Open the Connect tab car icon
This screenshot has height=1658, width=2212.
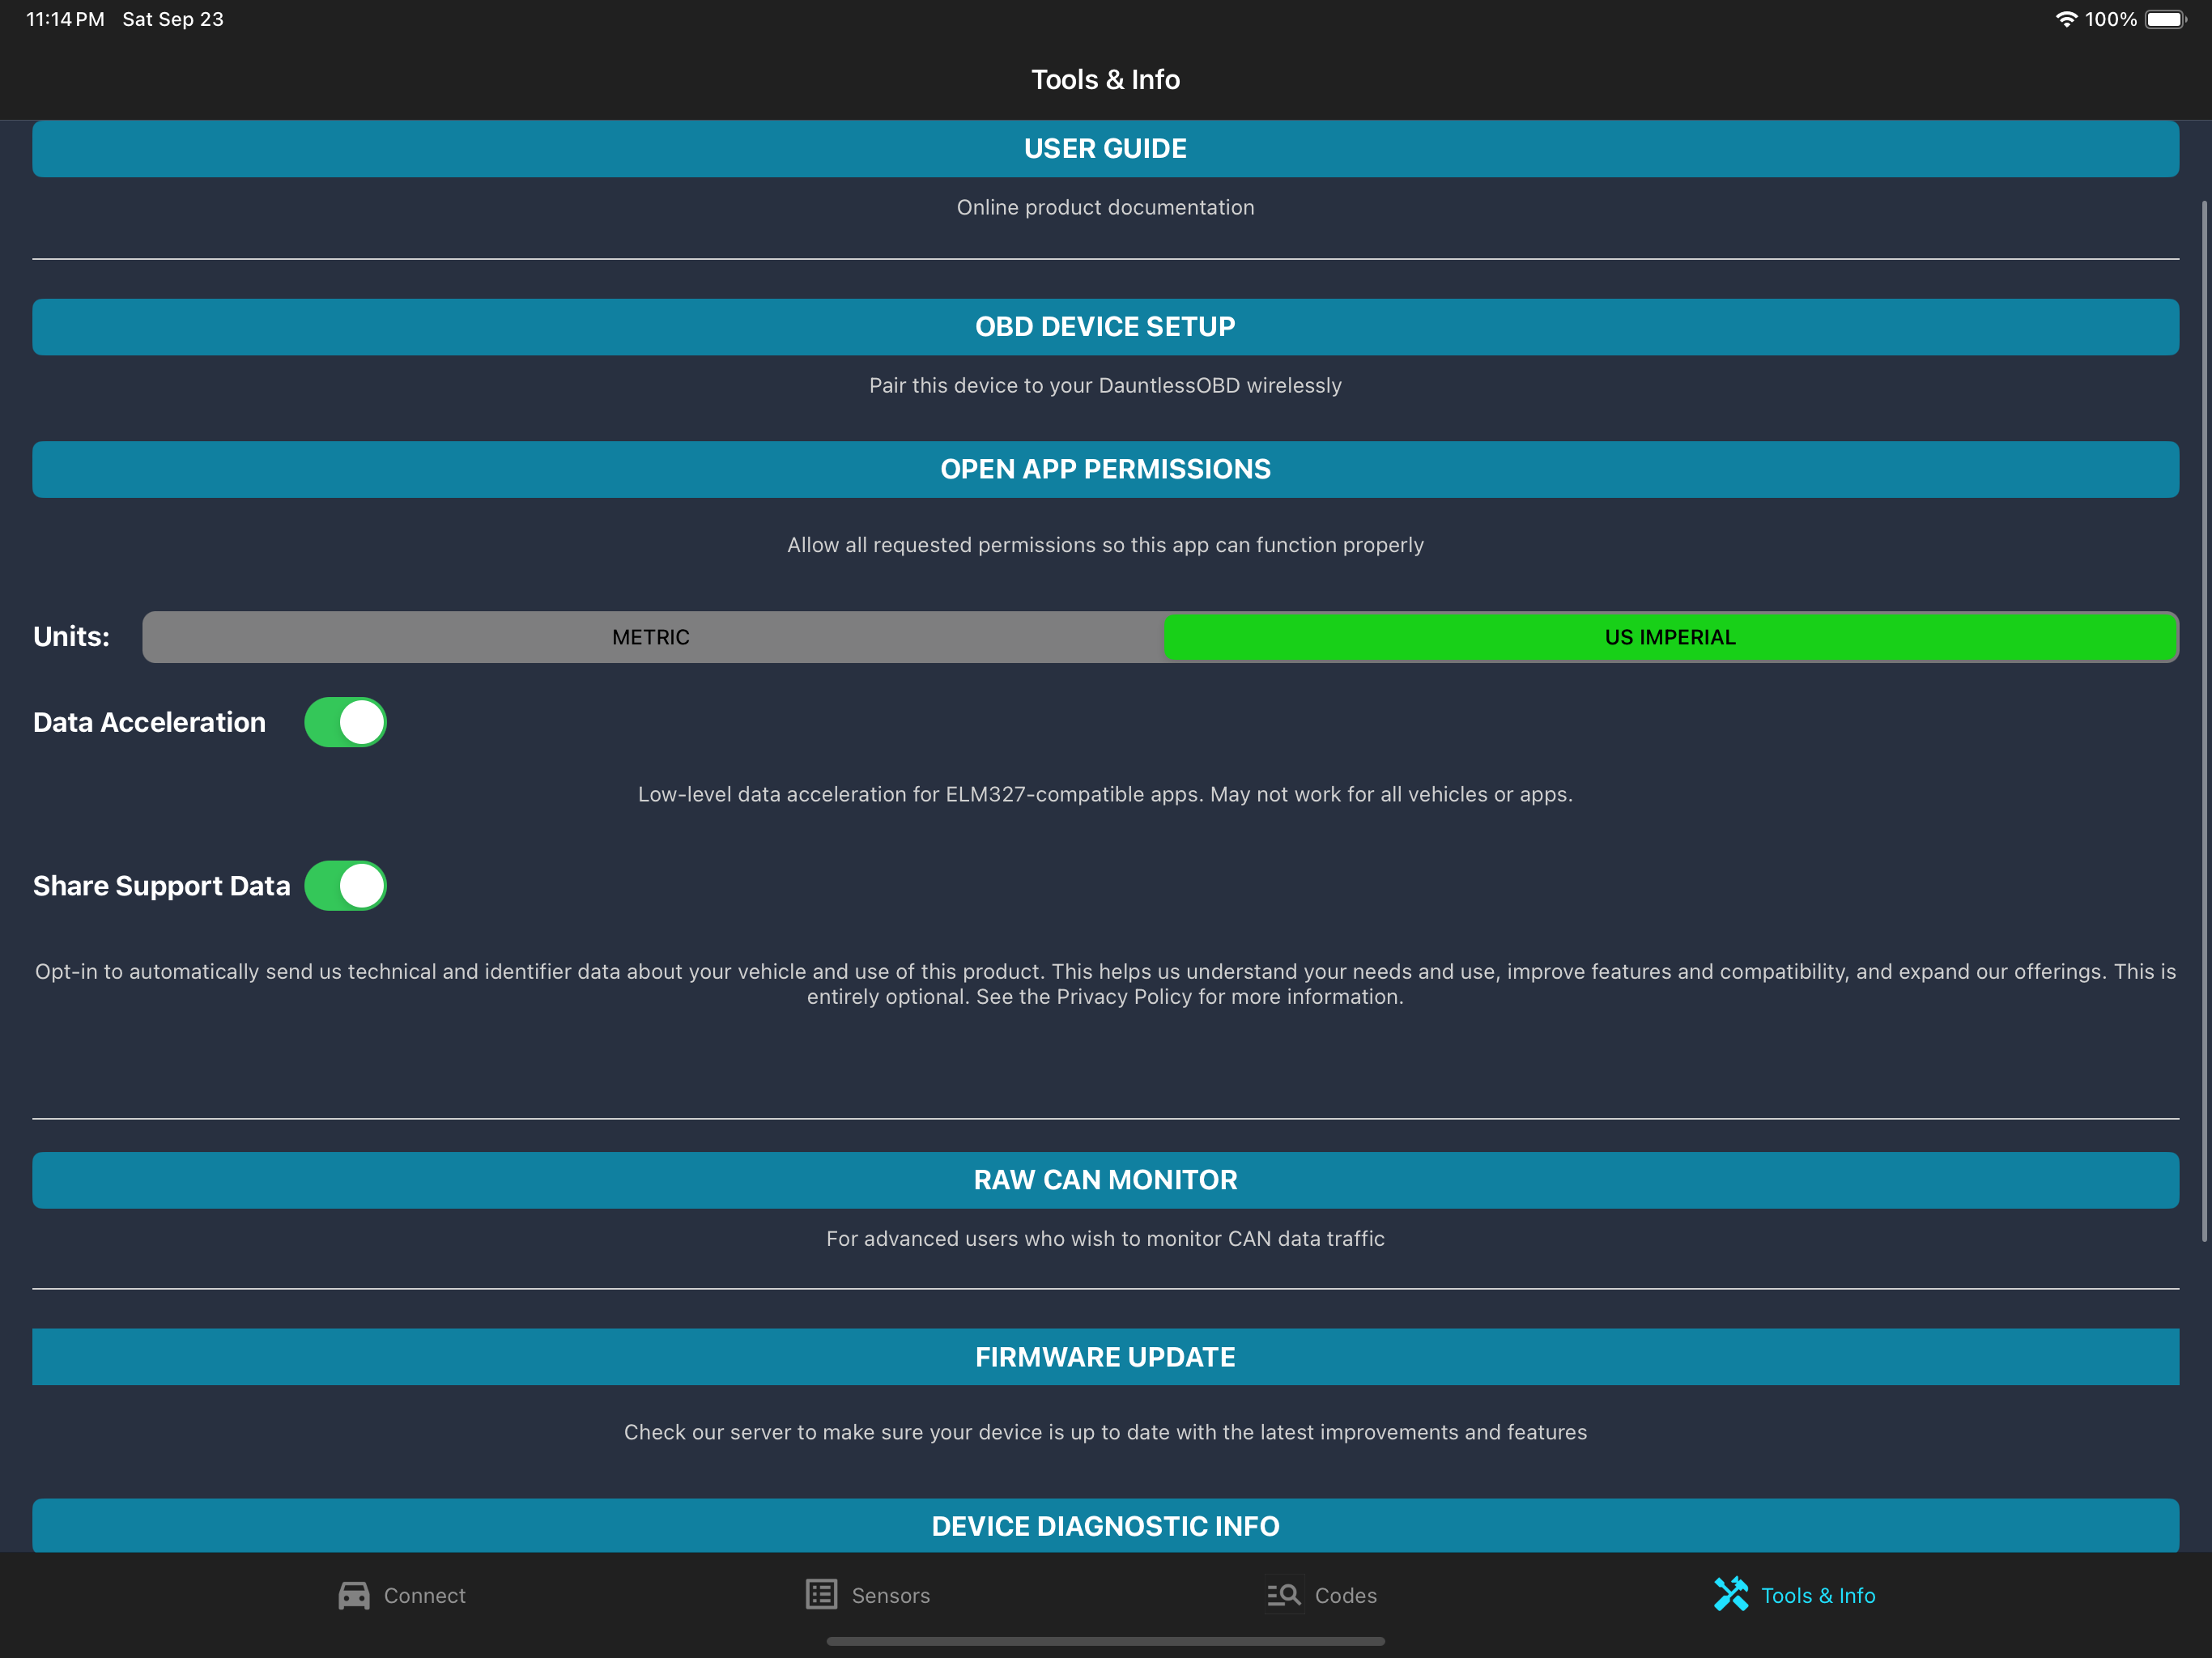[x=354, y=1595]
